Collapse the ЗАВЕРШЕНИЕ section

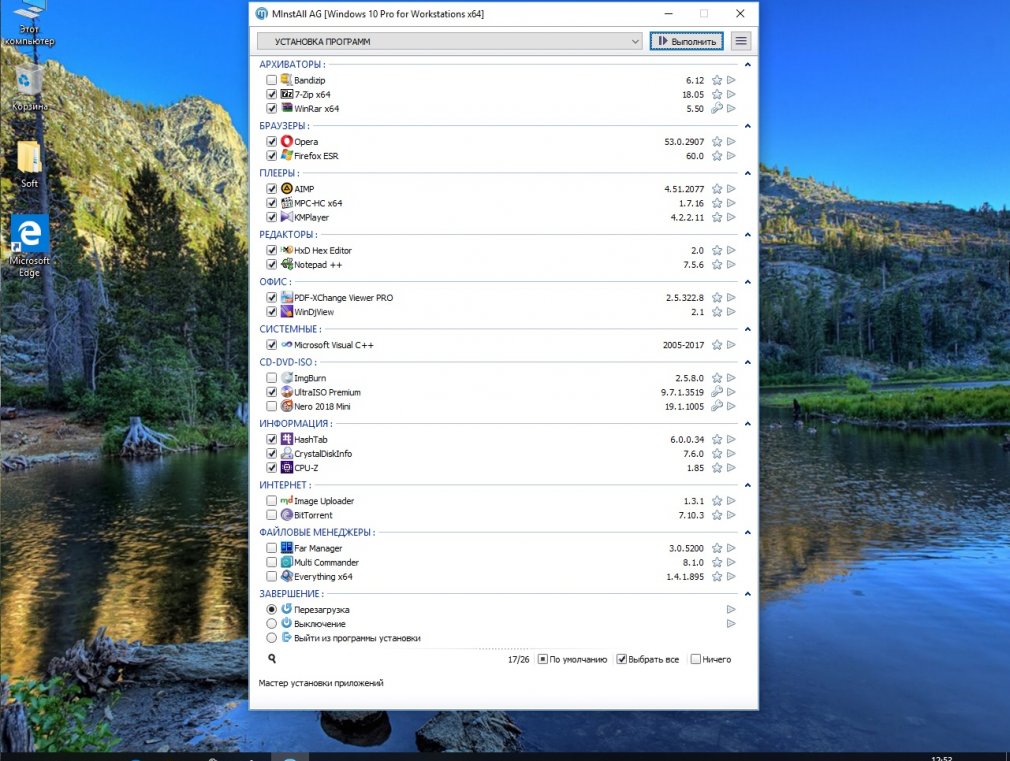coord(747,593)
